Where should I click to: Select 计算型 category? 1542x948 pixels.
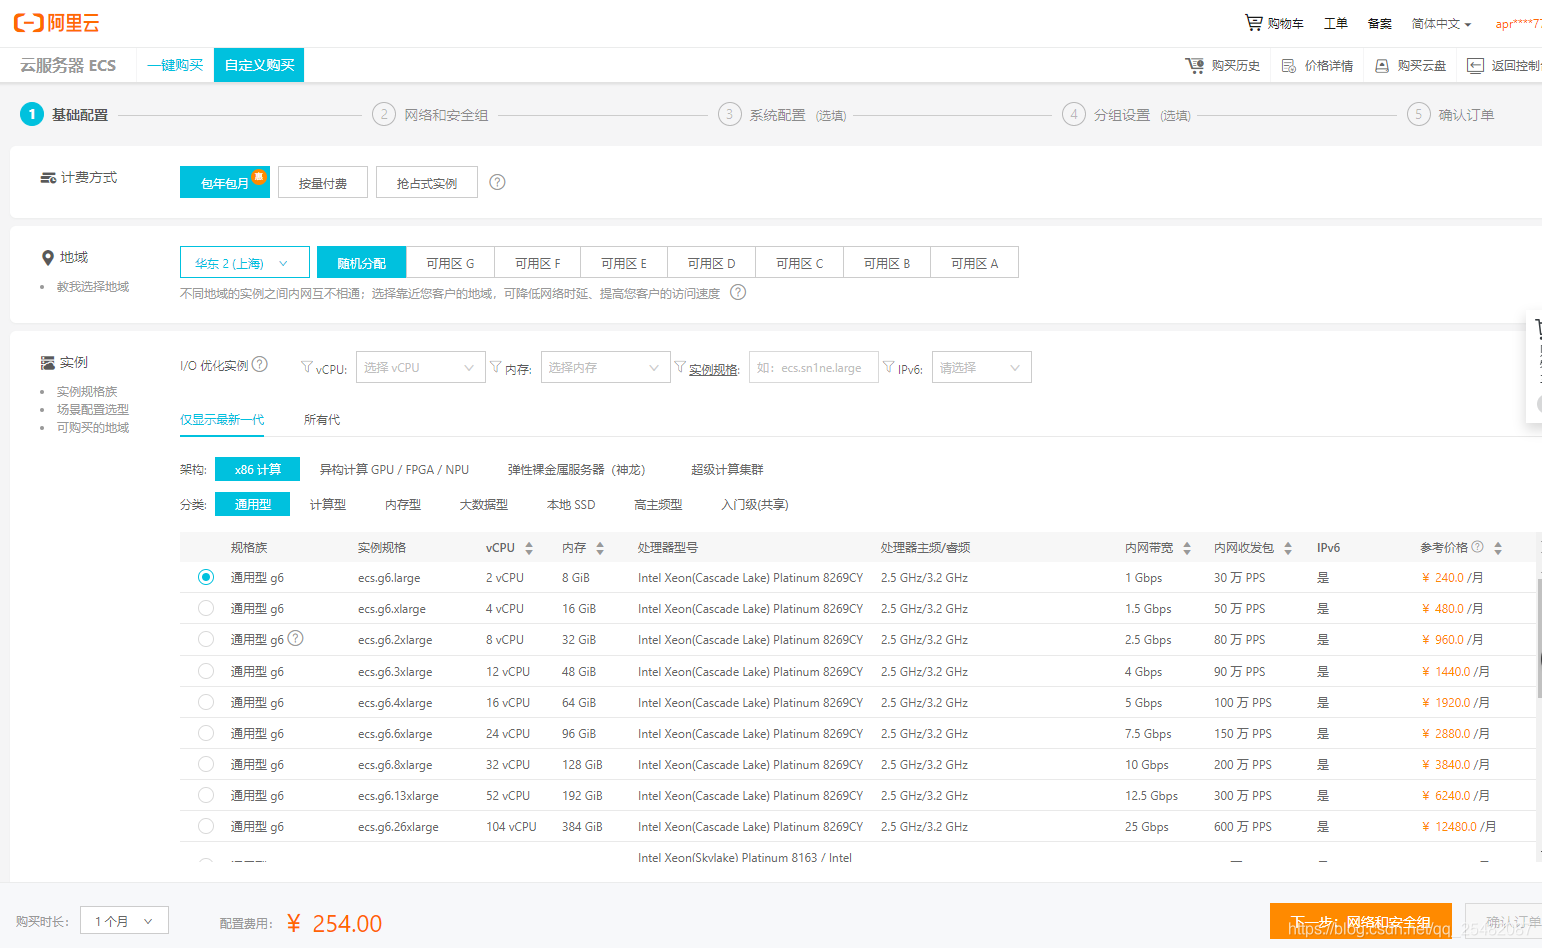point(328,504)
